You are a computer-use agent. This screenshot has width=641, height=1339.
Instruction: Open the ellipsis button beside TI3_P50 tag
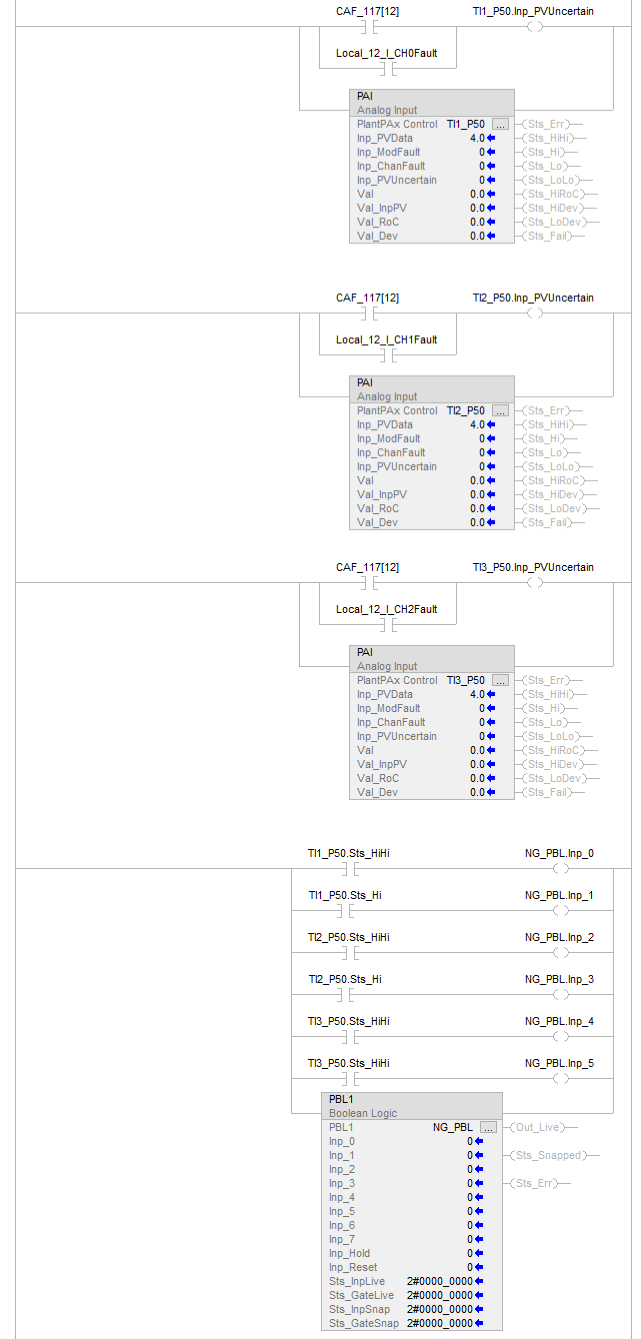pyautogui.click(x=501, y=680)
